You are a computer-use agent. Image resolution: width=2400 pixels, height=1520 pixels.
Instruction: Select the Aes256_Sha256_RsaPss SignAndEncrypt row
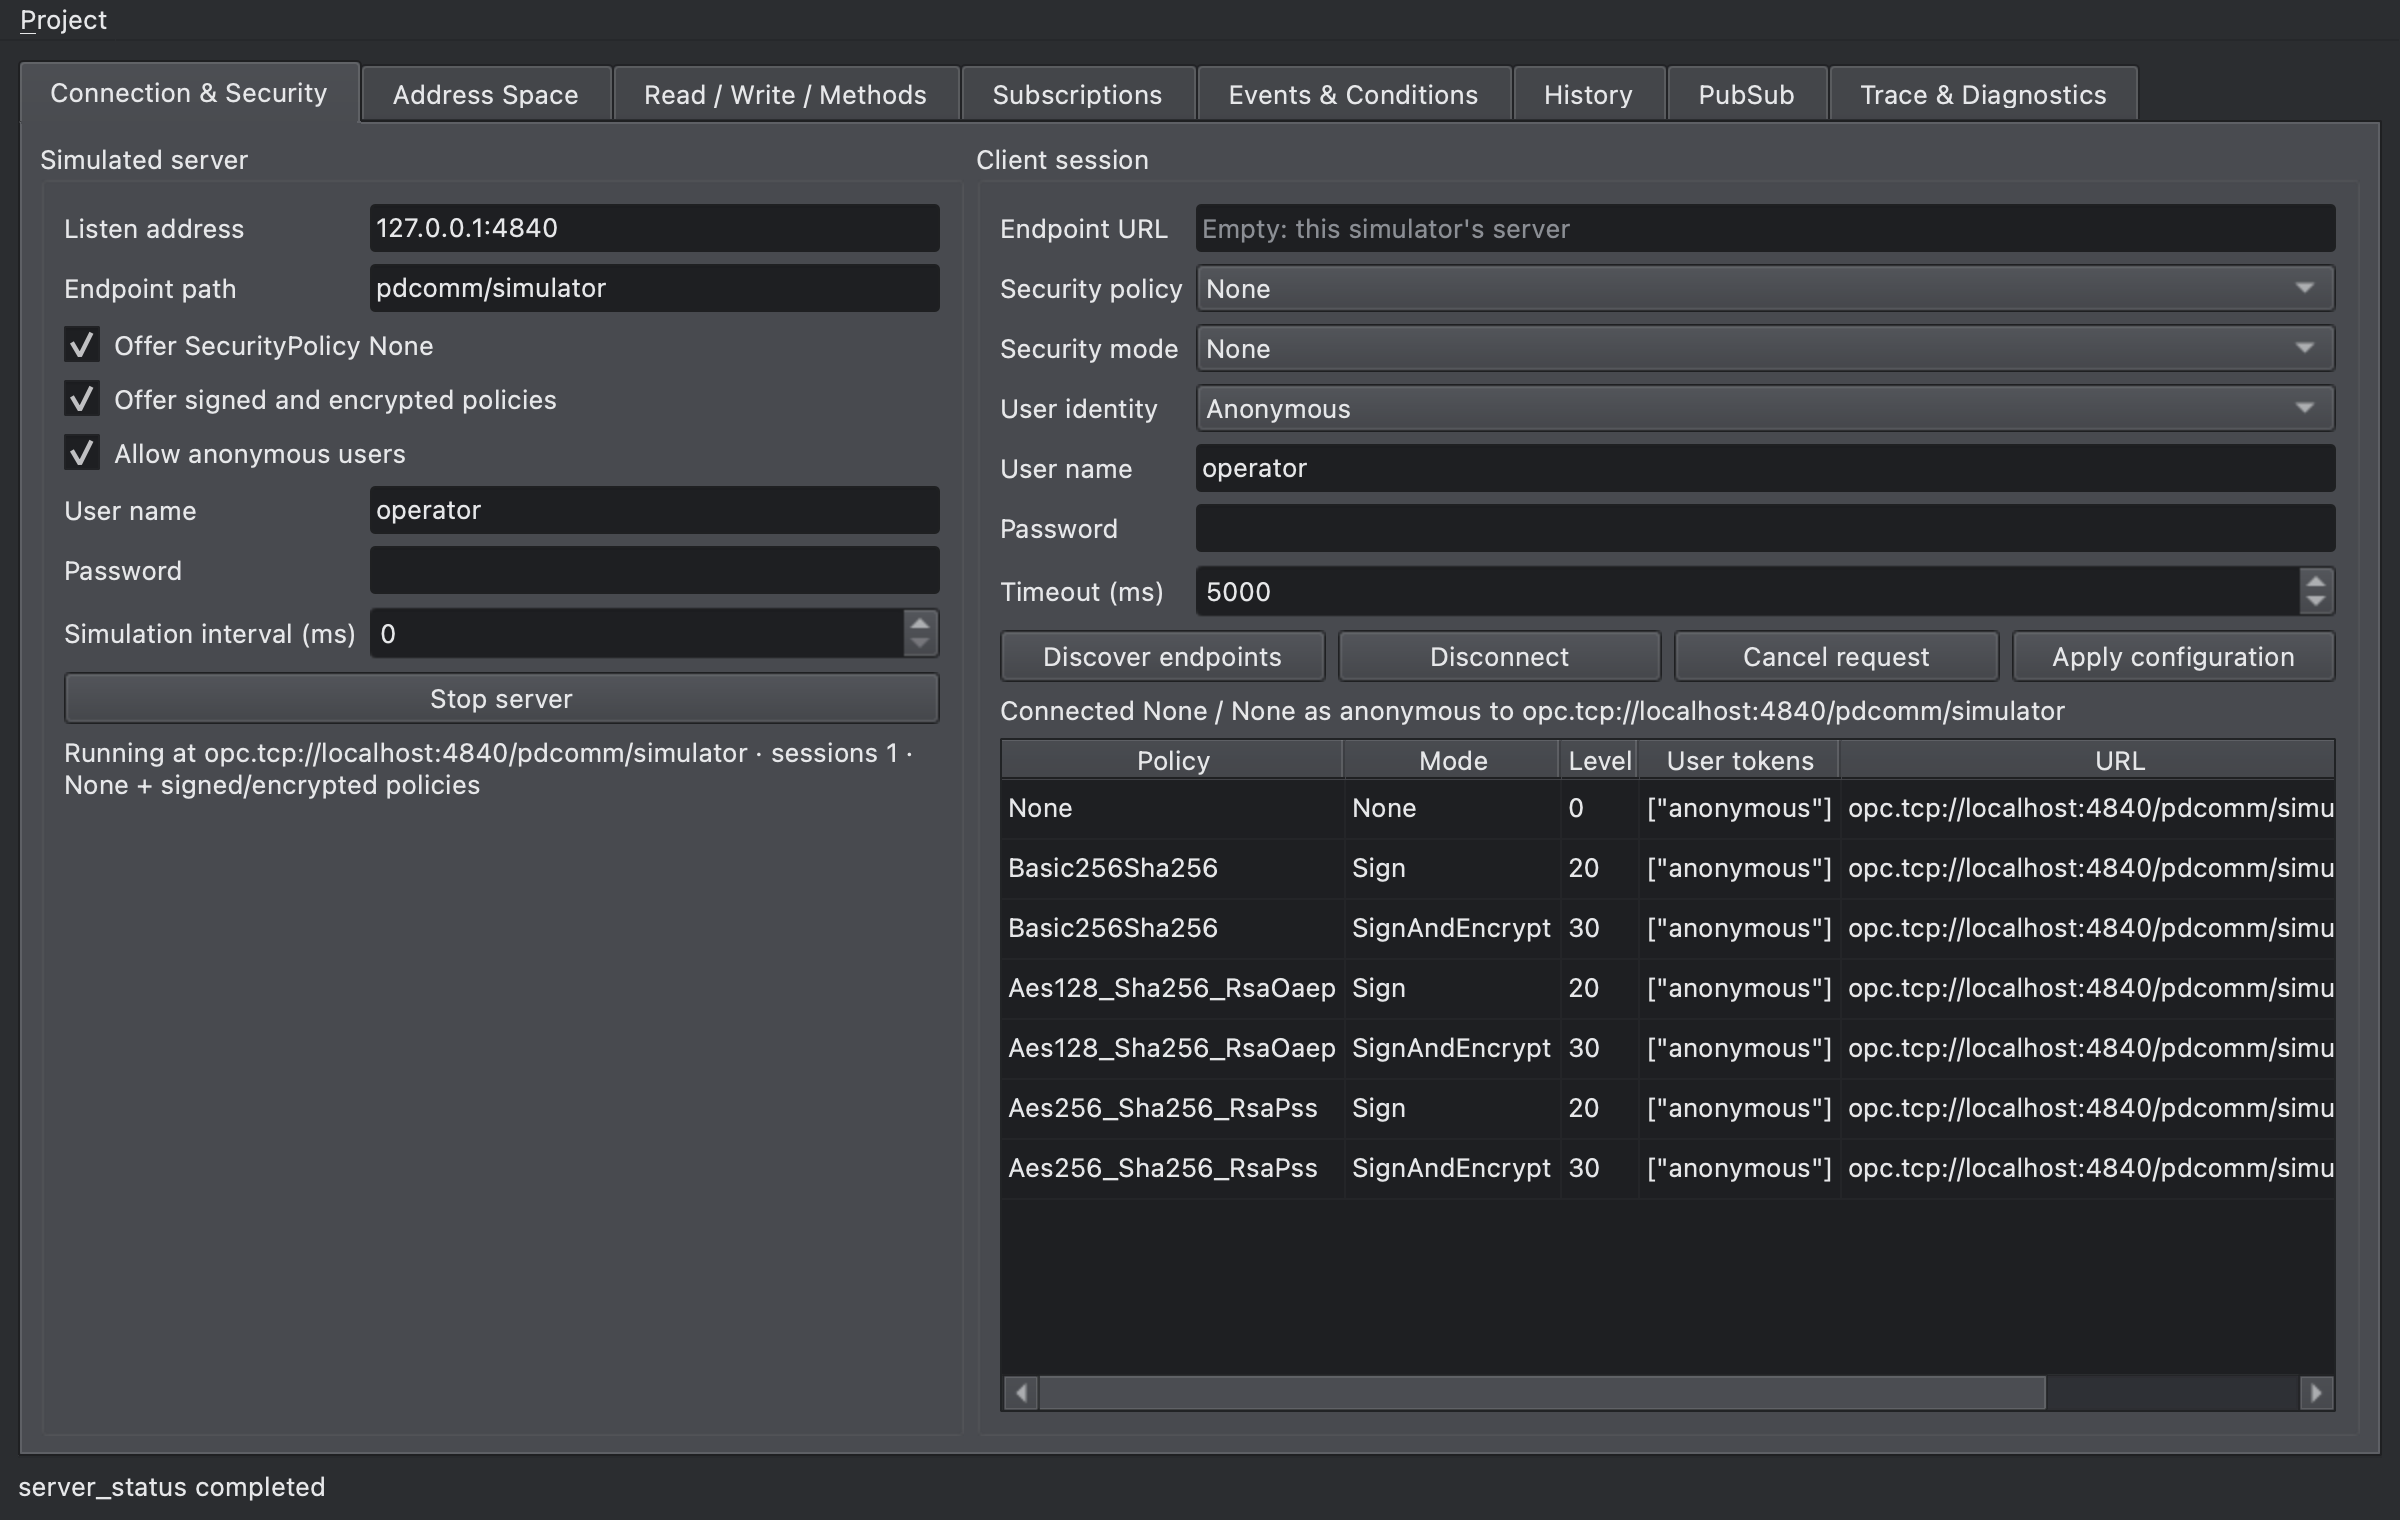(1668, 1168)
